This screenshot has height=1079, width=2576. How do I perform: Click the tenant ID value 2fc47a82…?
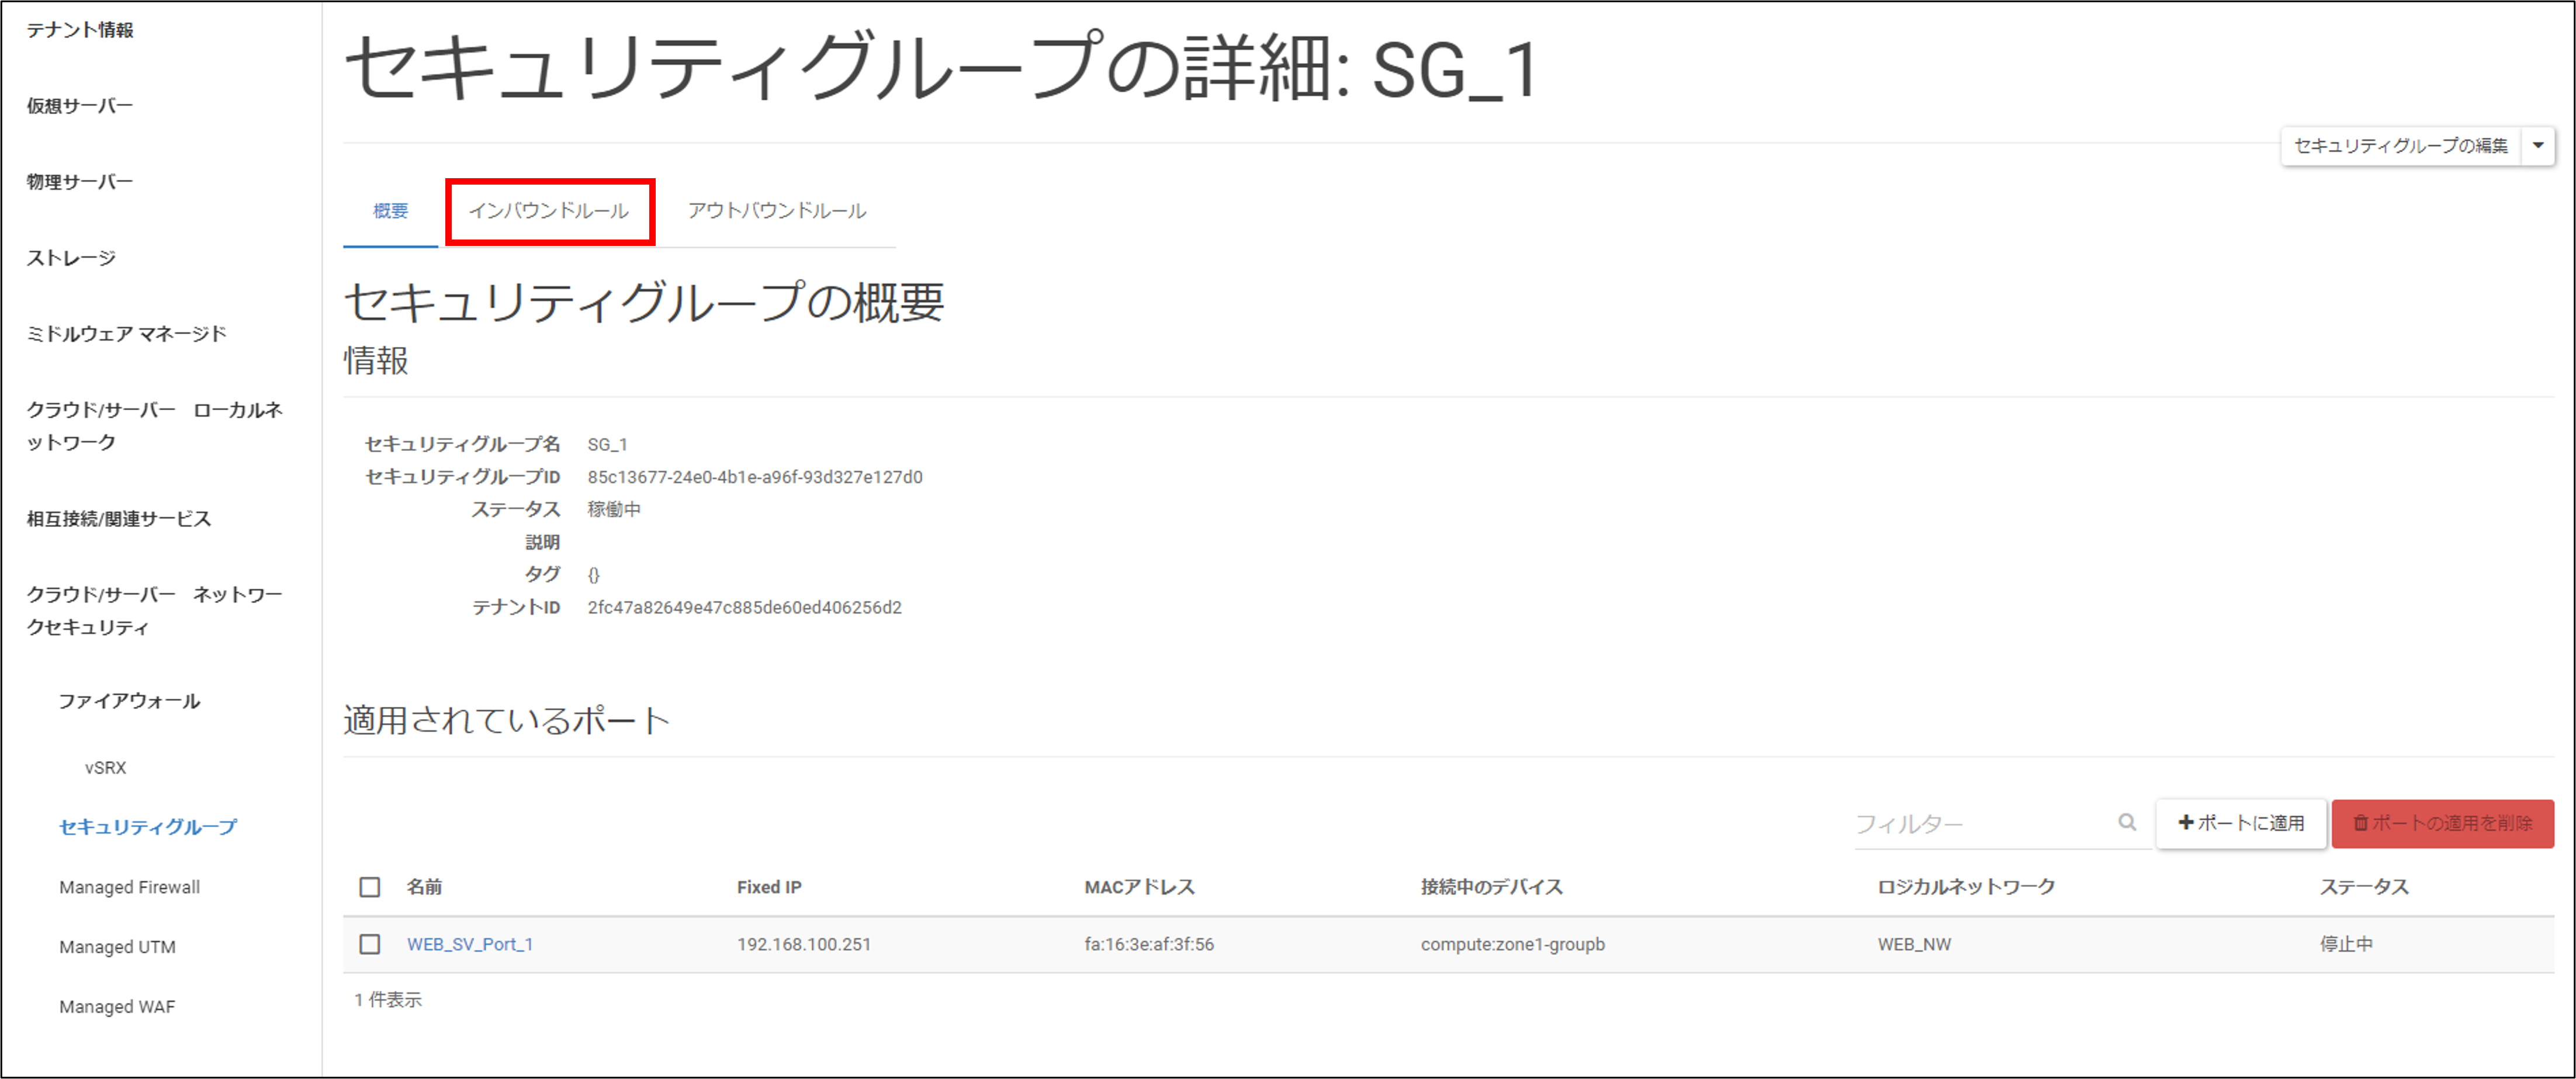(x=744, y=608)
